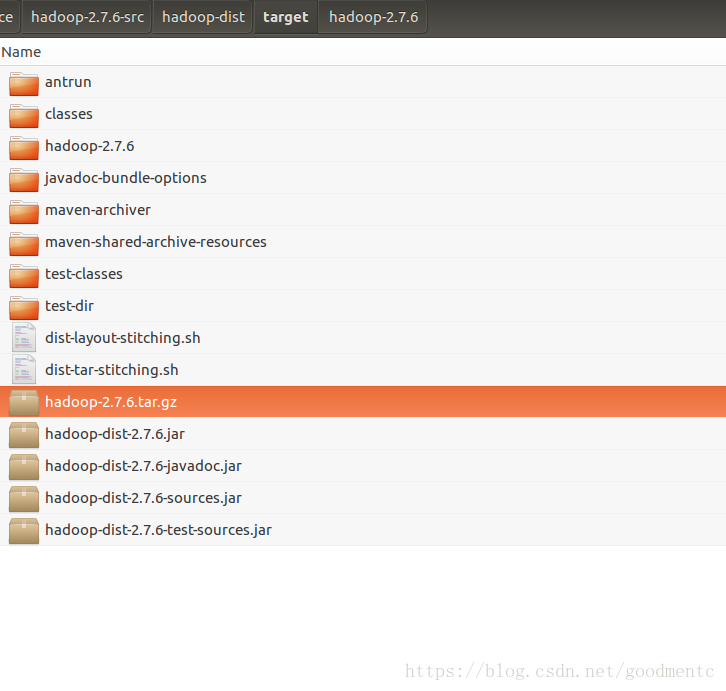Screen dimensions: 726x691
Task: Click the maven-archiver folder icon
Action: [x=24, y=211]
